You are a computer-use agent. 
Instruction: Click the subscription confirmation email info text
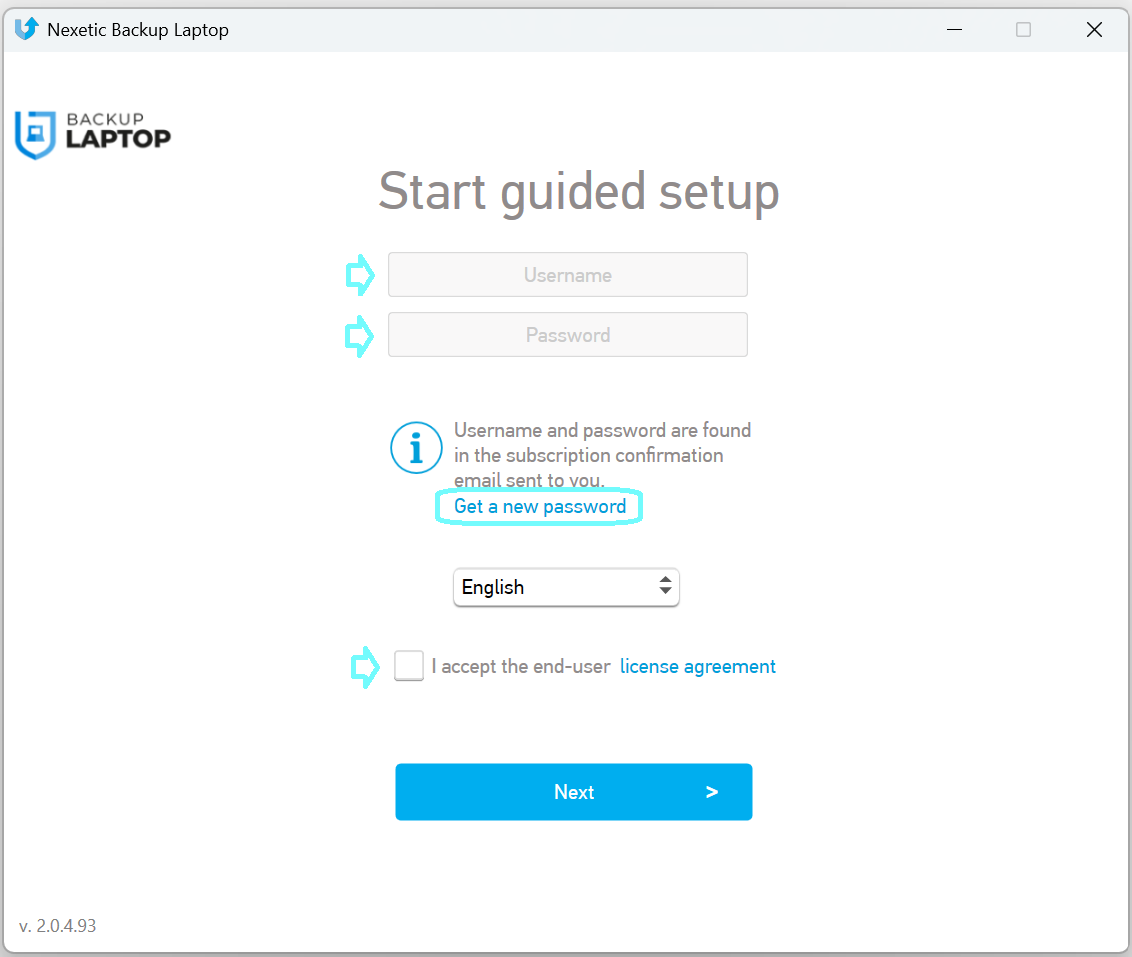coord(602,455)
